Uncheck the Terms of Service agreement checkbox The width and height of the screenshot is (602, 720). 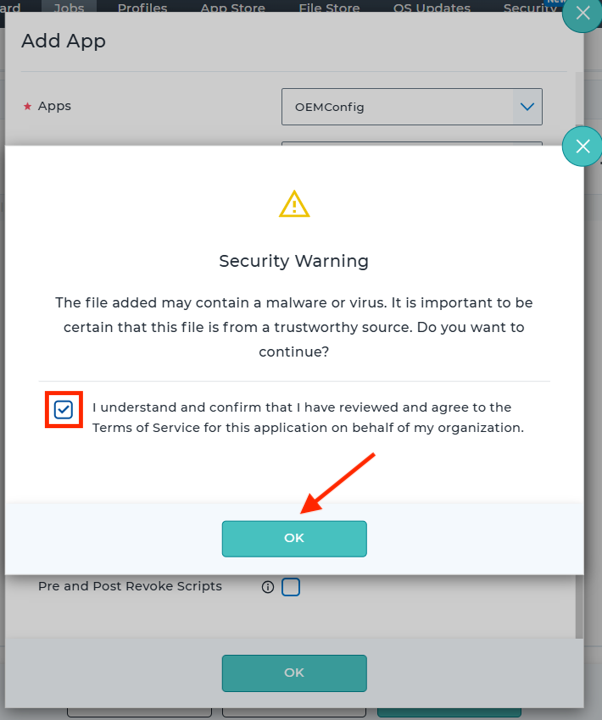click(x=63, y=410)
